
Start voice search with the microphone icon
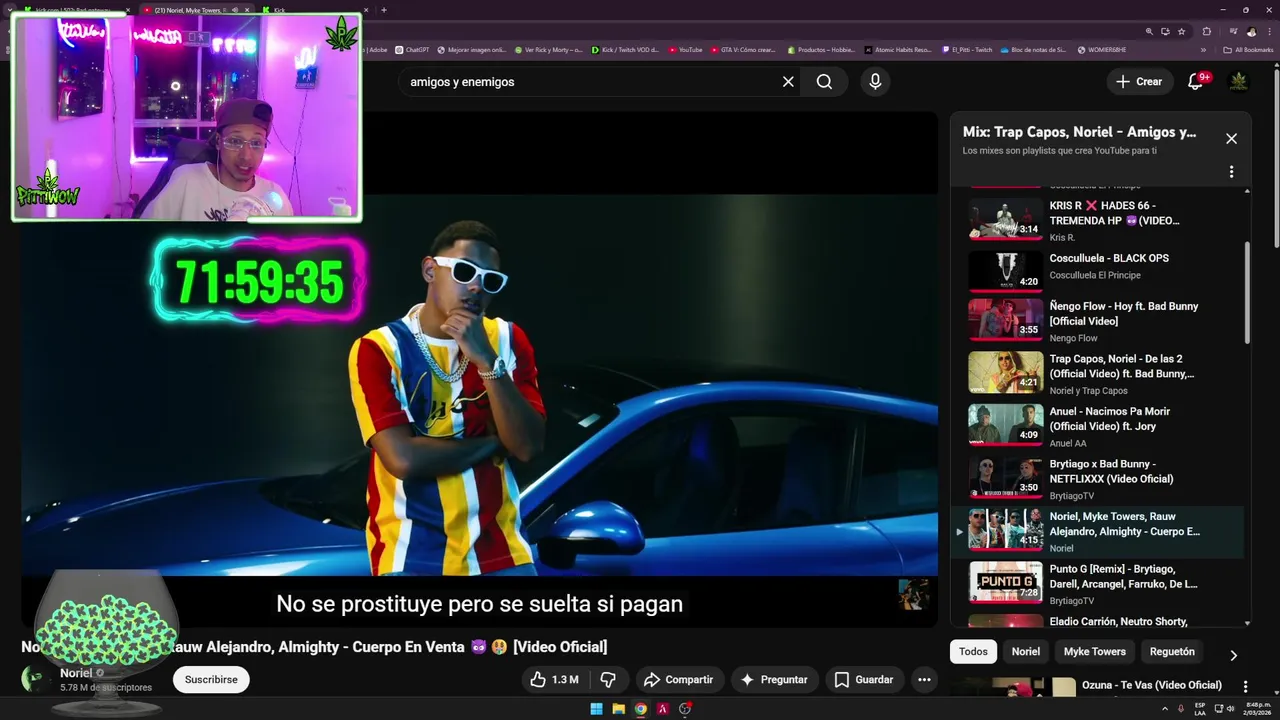point(875,82)
